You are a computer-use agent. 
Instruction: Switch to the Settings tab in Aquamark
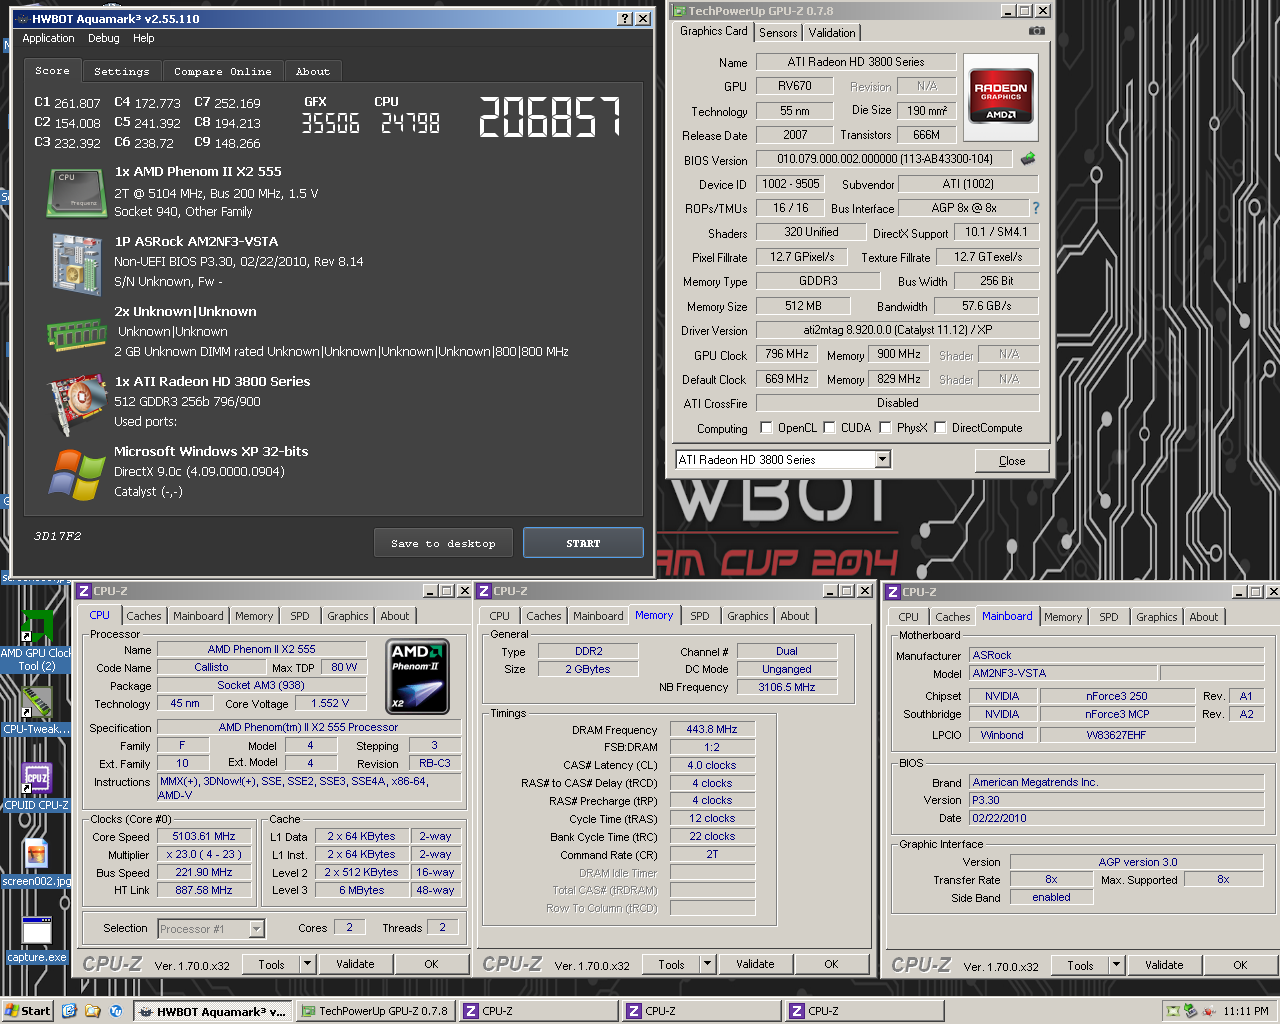coord(121,72)
